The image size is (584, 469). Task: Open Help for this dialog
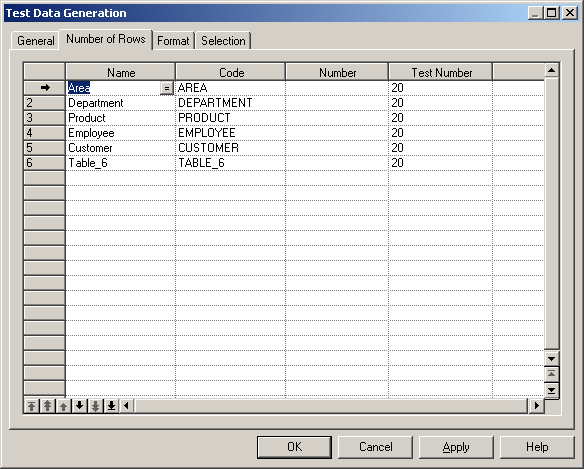click(x=537, y=447)
